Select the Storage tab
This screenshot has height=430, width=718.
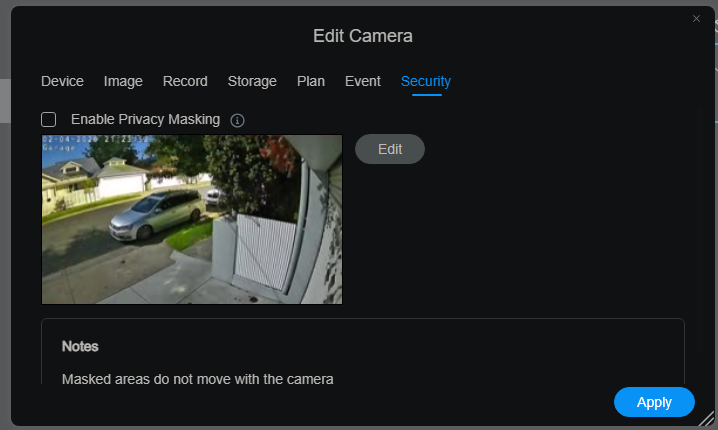pyautogui.click(x=252, y=82)
